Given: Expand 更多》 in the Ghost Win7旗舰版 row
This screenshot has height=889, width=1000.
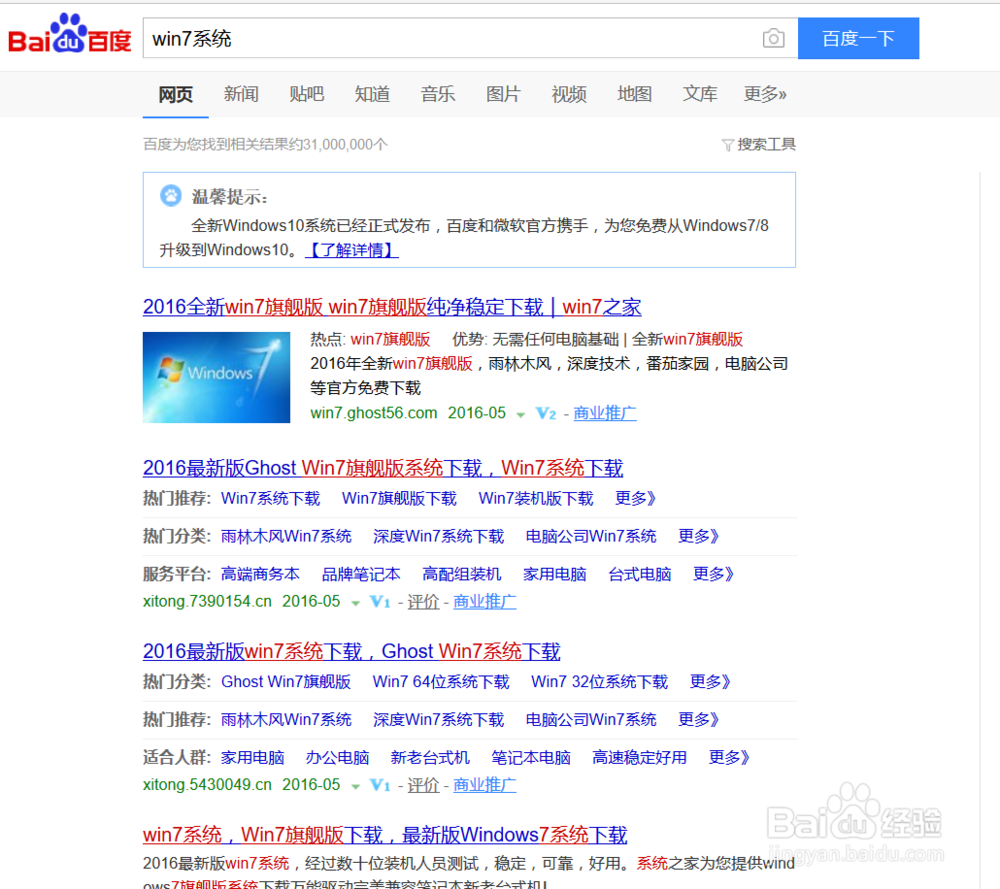Looking at the screenshot, I should pos(710,682).
